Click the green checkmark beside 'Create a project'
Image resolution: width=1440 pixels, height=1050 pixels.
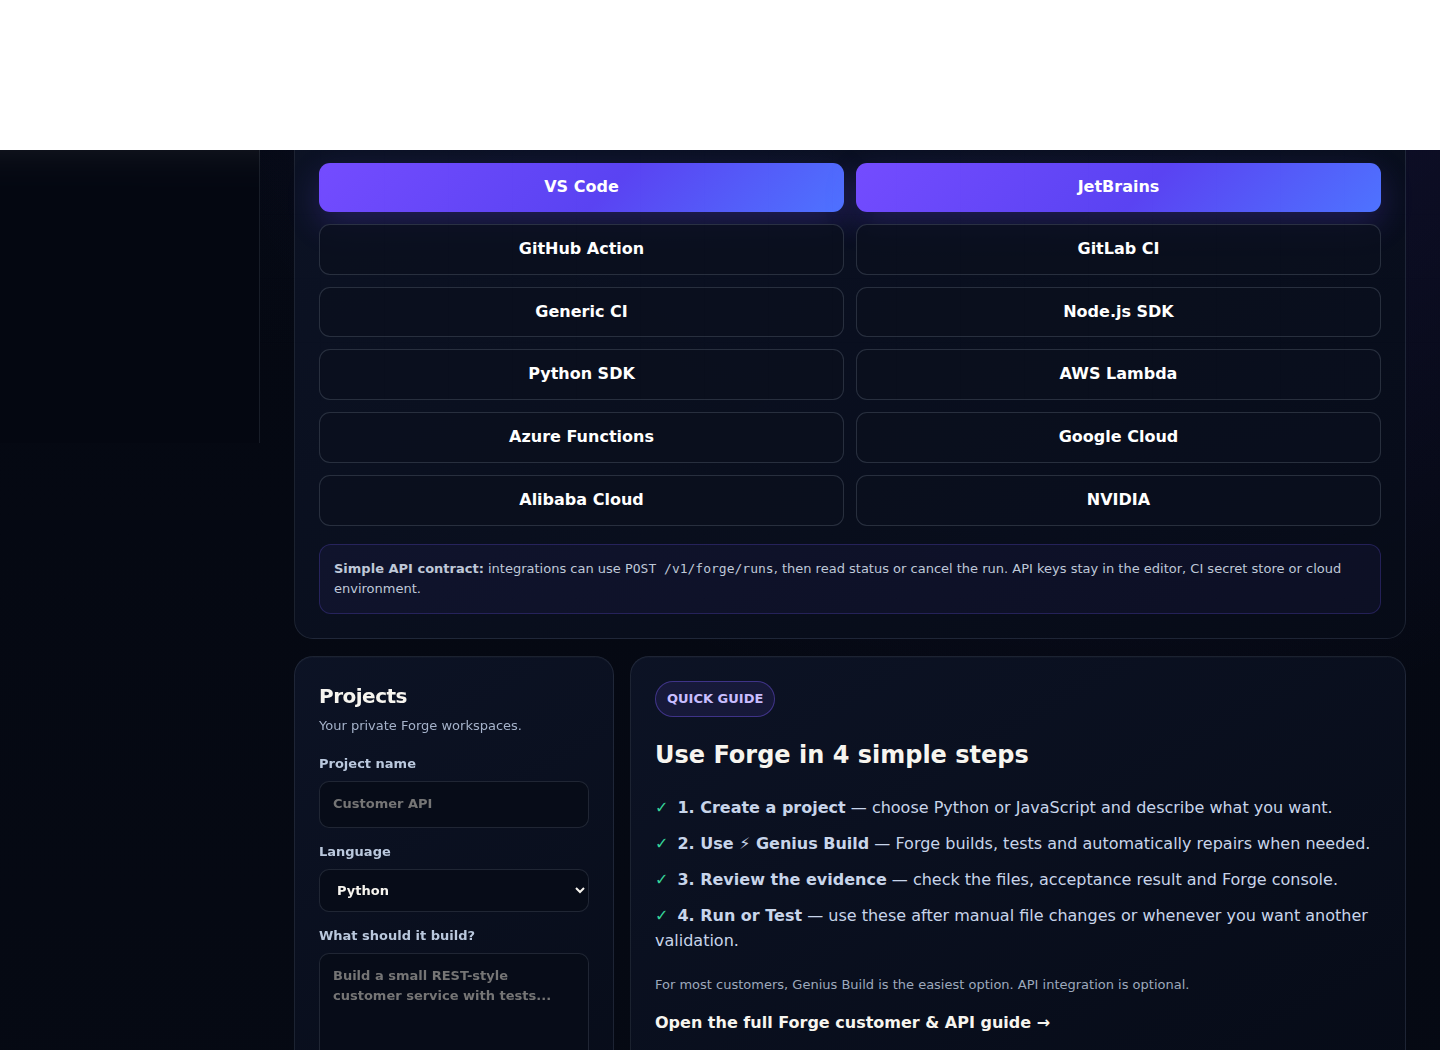pos(661,807)
